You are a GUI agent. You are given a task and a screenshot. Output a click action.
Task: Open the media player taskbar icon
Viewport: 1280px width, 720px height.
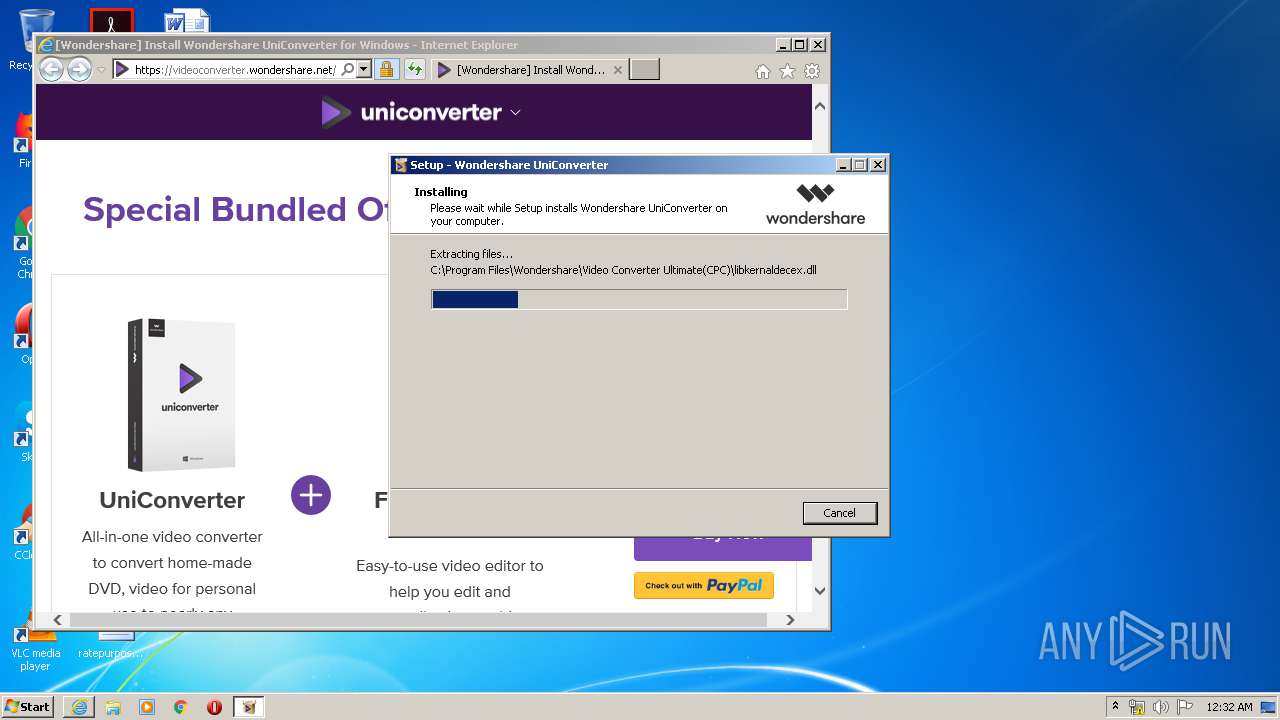pos(147,707)
